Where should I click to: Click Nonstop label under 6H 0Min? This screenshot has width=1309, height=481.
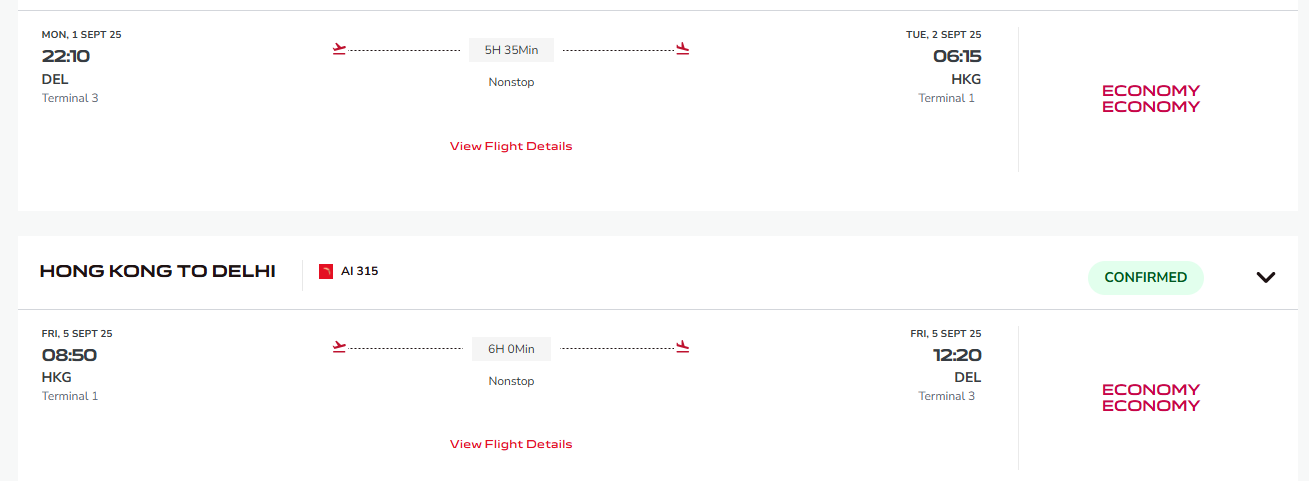(511, 381)
